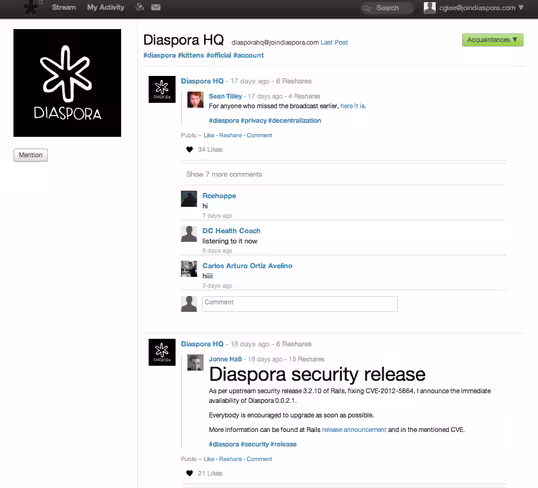Open the notifications icon in top bar
The image size is (538, 488).
(139, 7)
